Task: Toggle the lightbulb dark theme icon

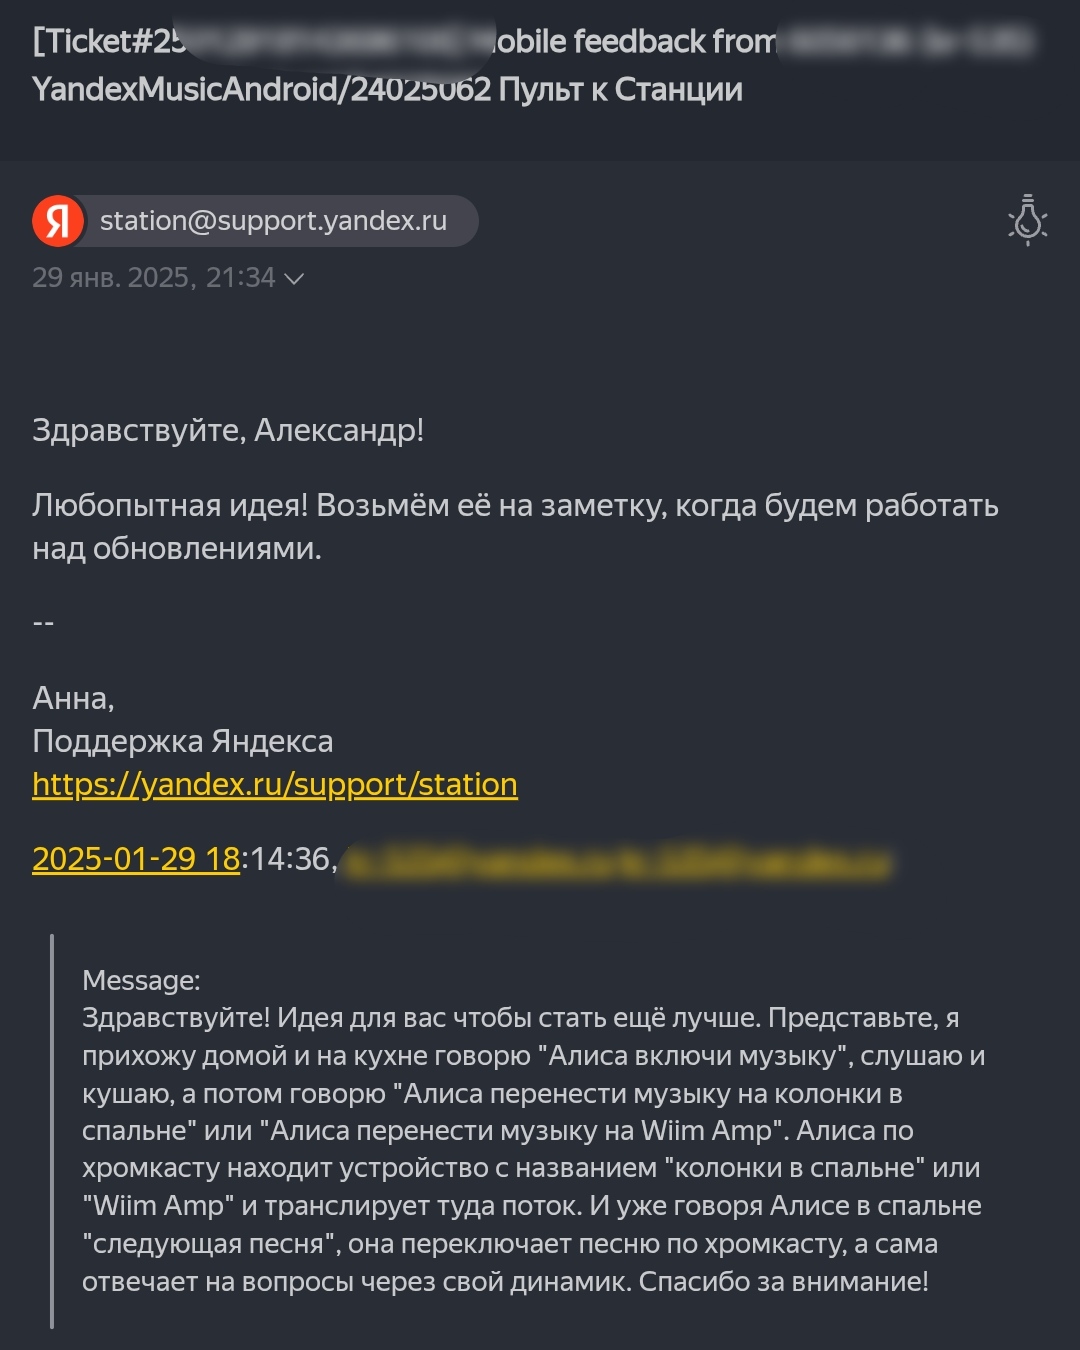Action: click(x=1027, y=220)
